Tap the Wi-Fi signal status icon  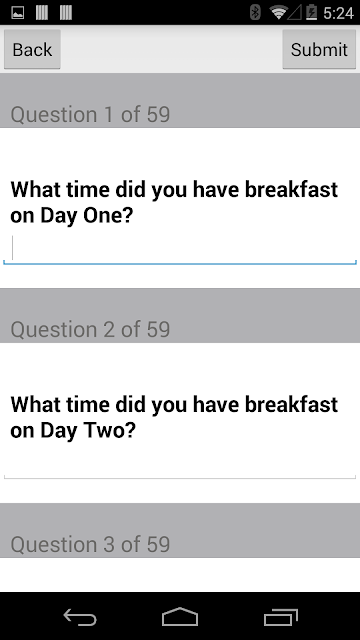[278, 13]
